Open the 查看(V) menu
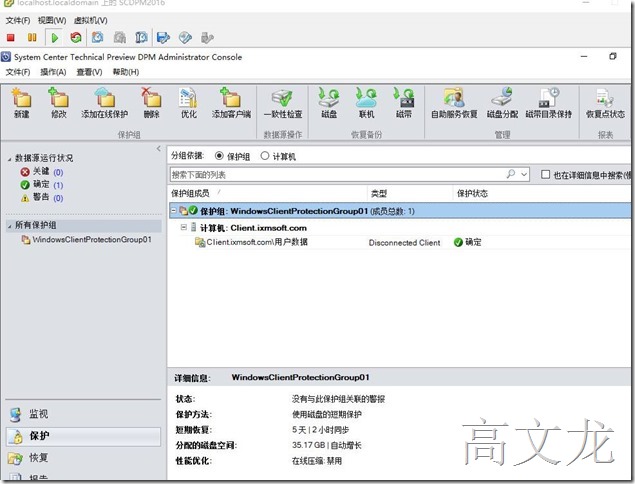 click(x=89, y=72)
